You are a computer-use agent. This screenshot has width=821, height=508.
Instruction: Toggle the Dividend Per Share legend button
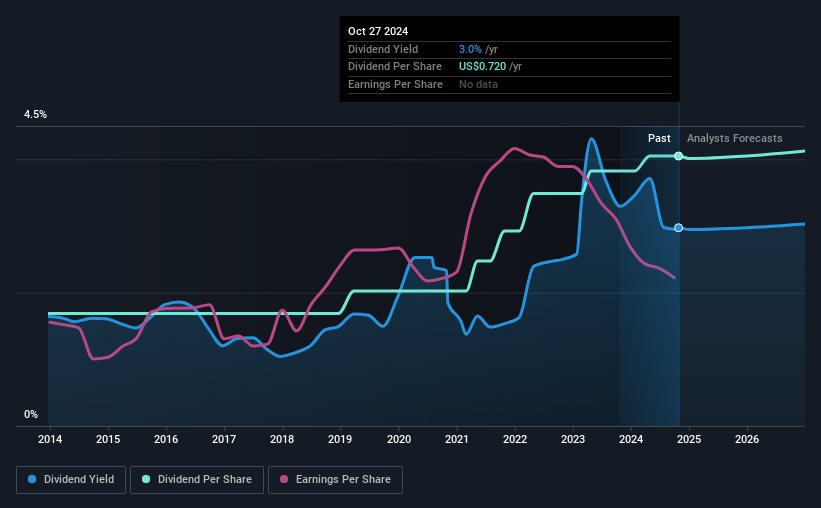click(x=197, y=480)
